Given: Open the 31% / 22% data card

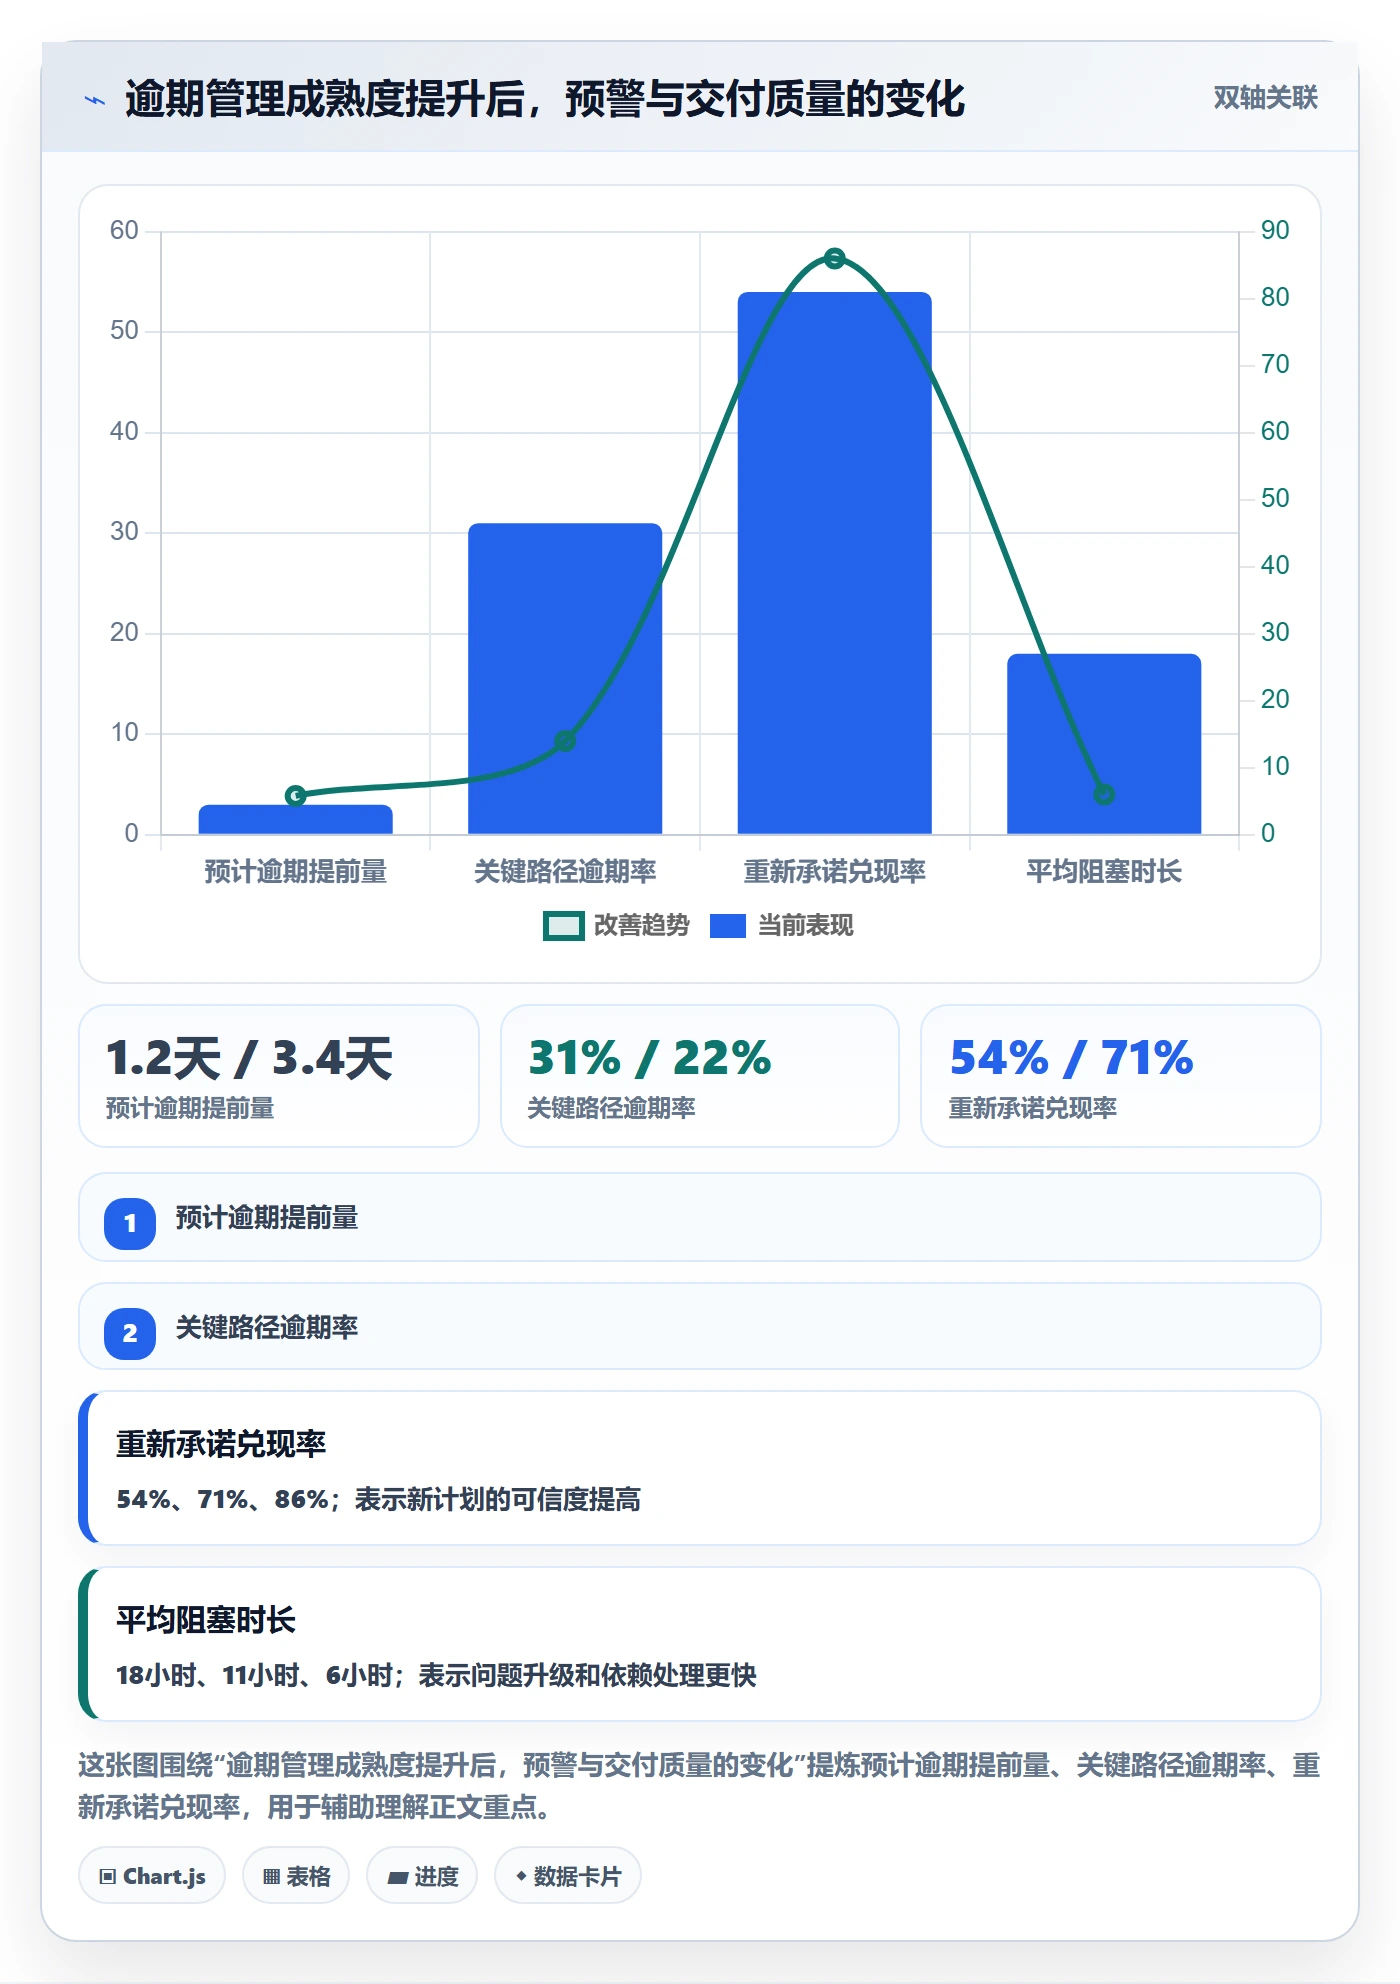Looking at the screenshot, I should [x=700, y=1076].
